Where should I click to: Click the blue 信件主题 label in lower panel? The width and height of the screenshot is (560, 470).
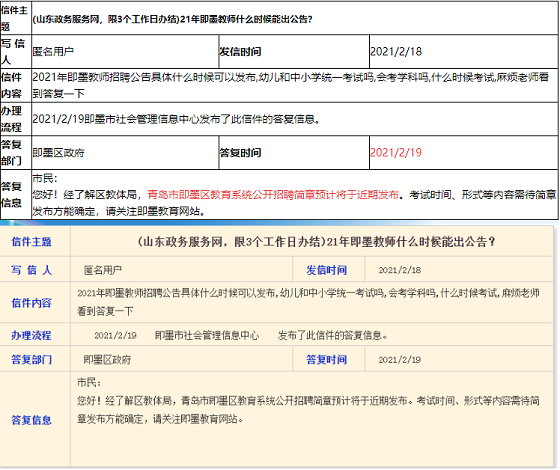tap(31, 242)
